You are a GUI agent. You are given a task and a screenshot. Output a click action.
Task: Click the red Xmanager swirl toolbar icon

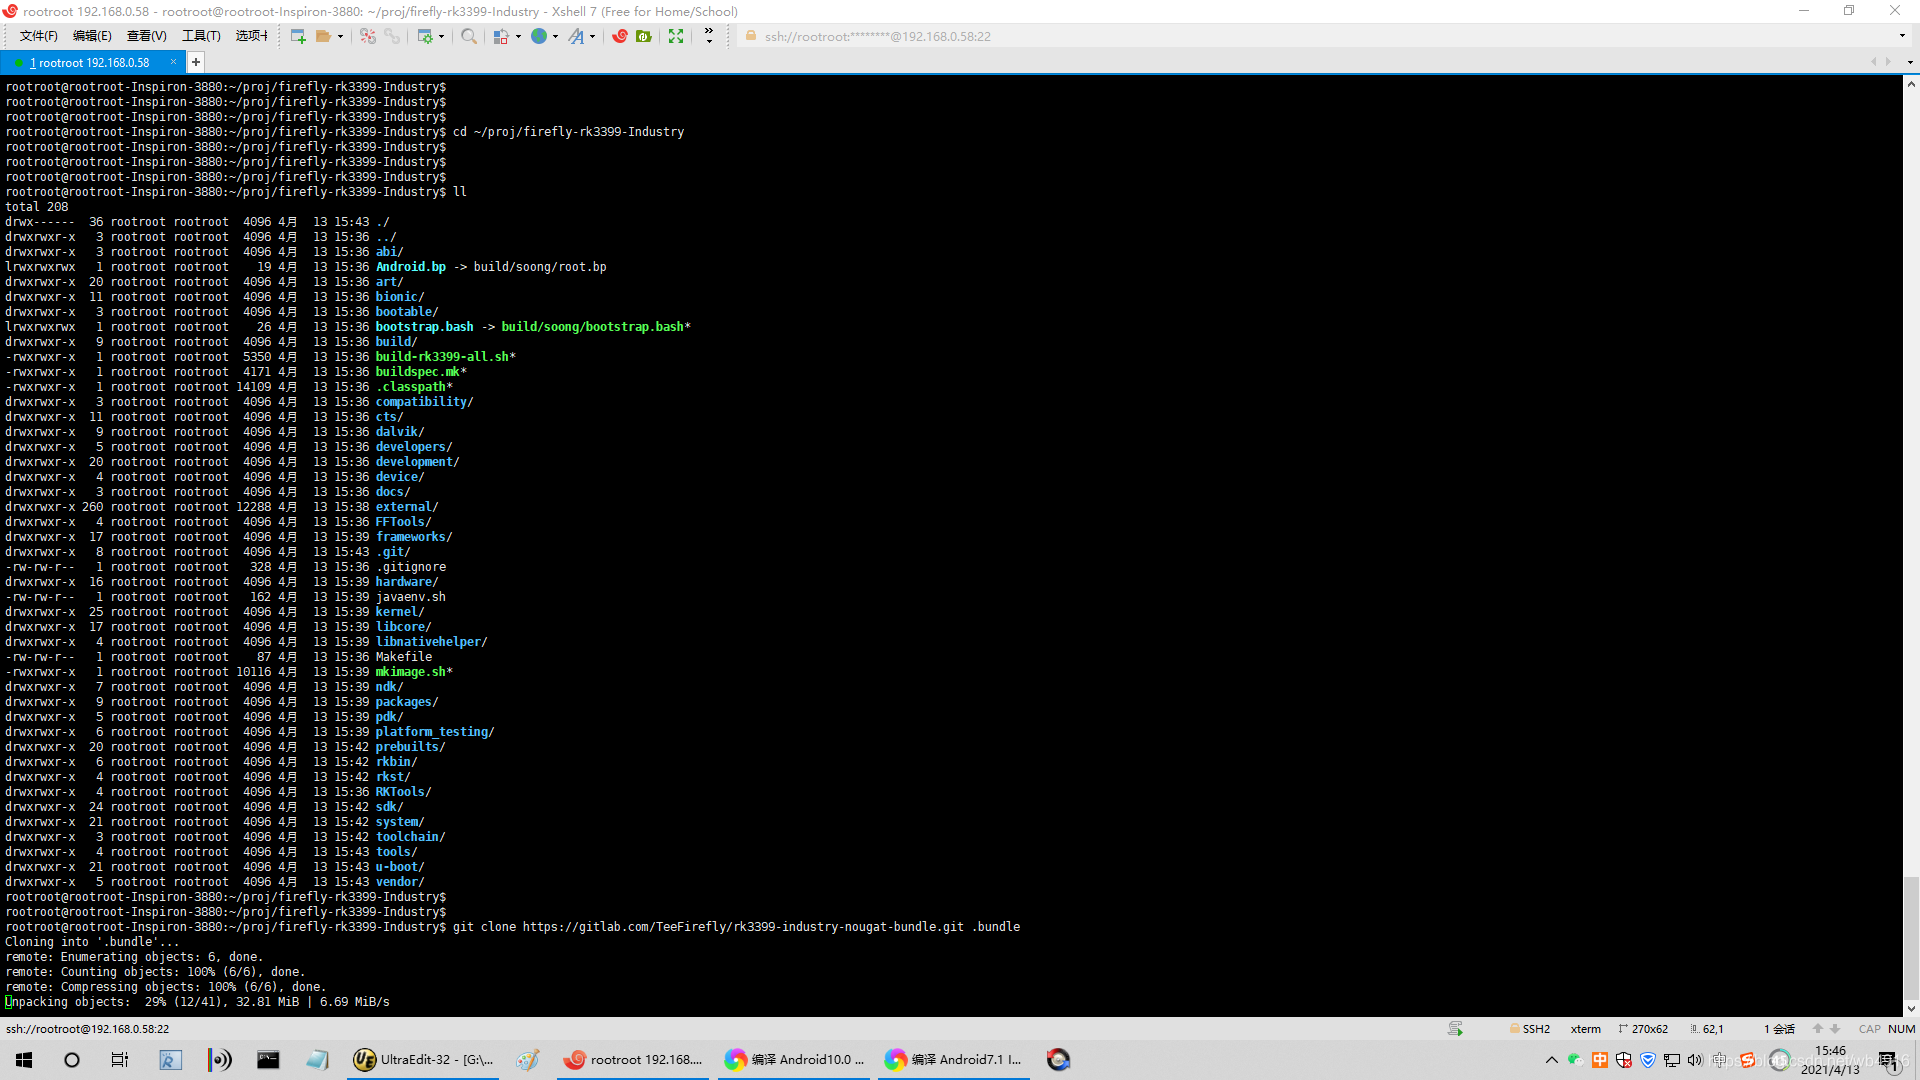pos(620,36)
